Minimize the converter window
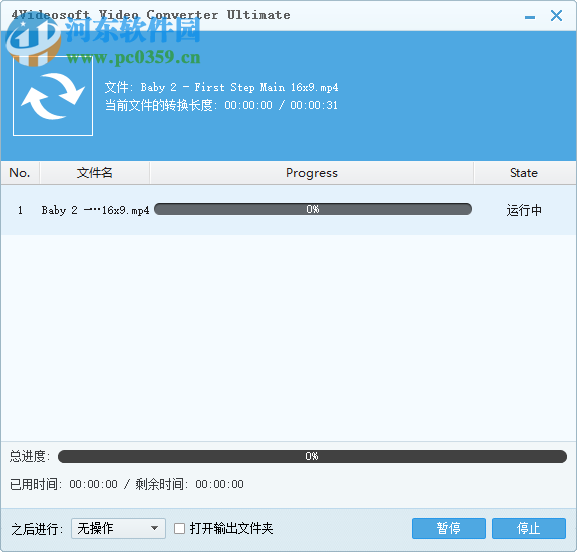 (530, 17)
